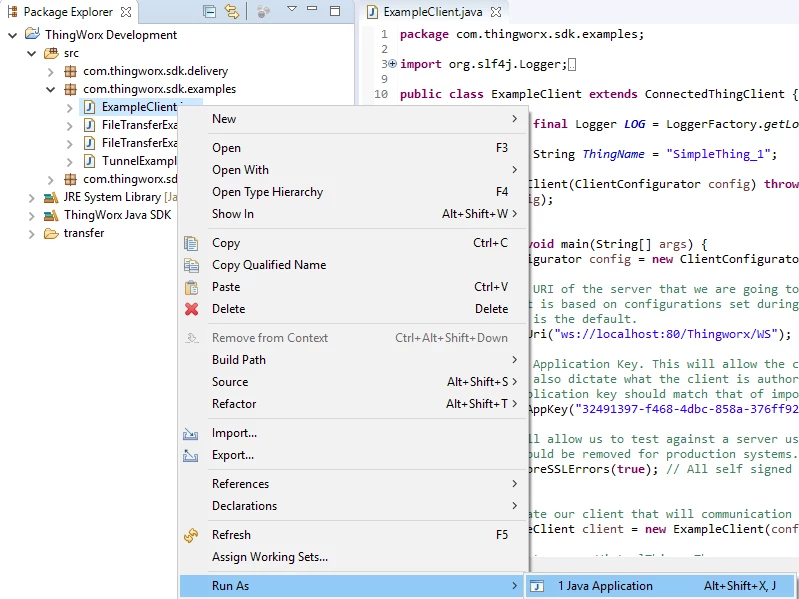Open the Source submenu

353,382
